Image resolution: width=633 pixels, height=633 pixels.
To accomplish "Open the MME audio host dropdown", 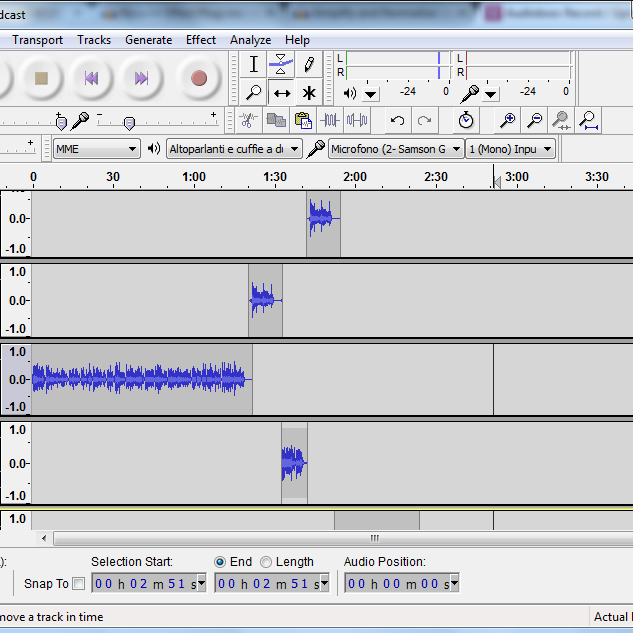I will (97, 149).
